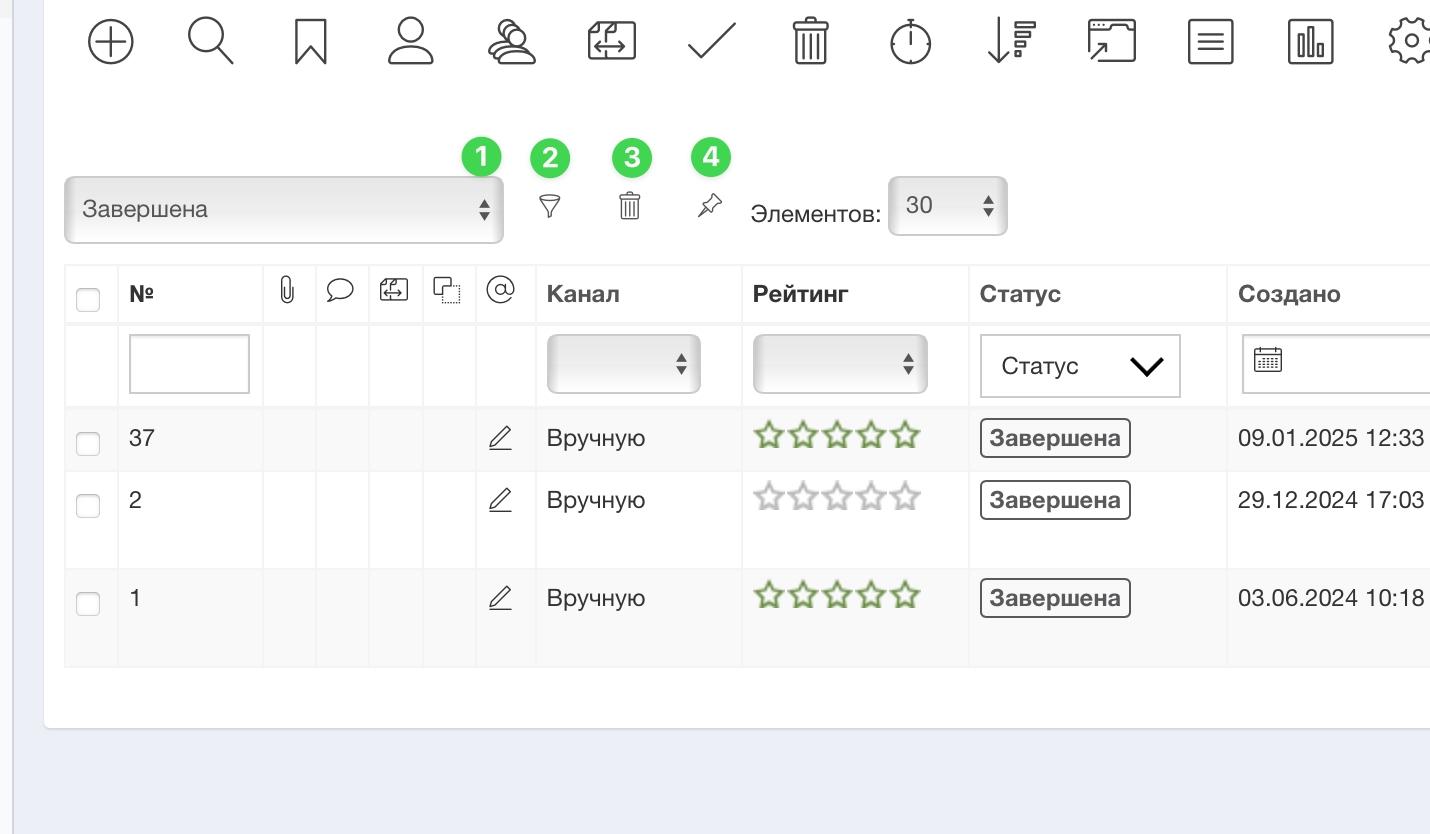The height and width of the screenshot is (834, 1430).
Task: Click the stopwatch timer icon
Action: (910, 43)
